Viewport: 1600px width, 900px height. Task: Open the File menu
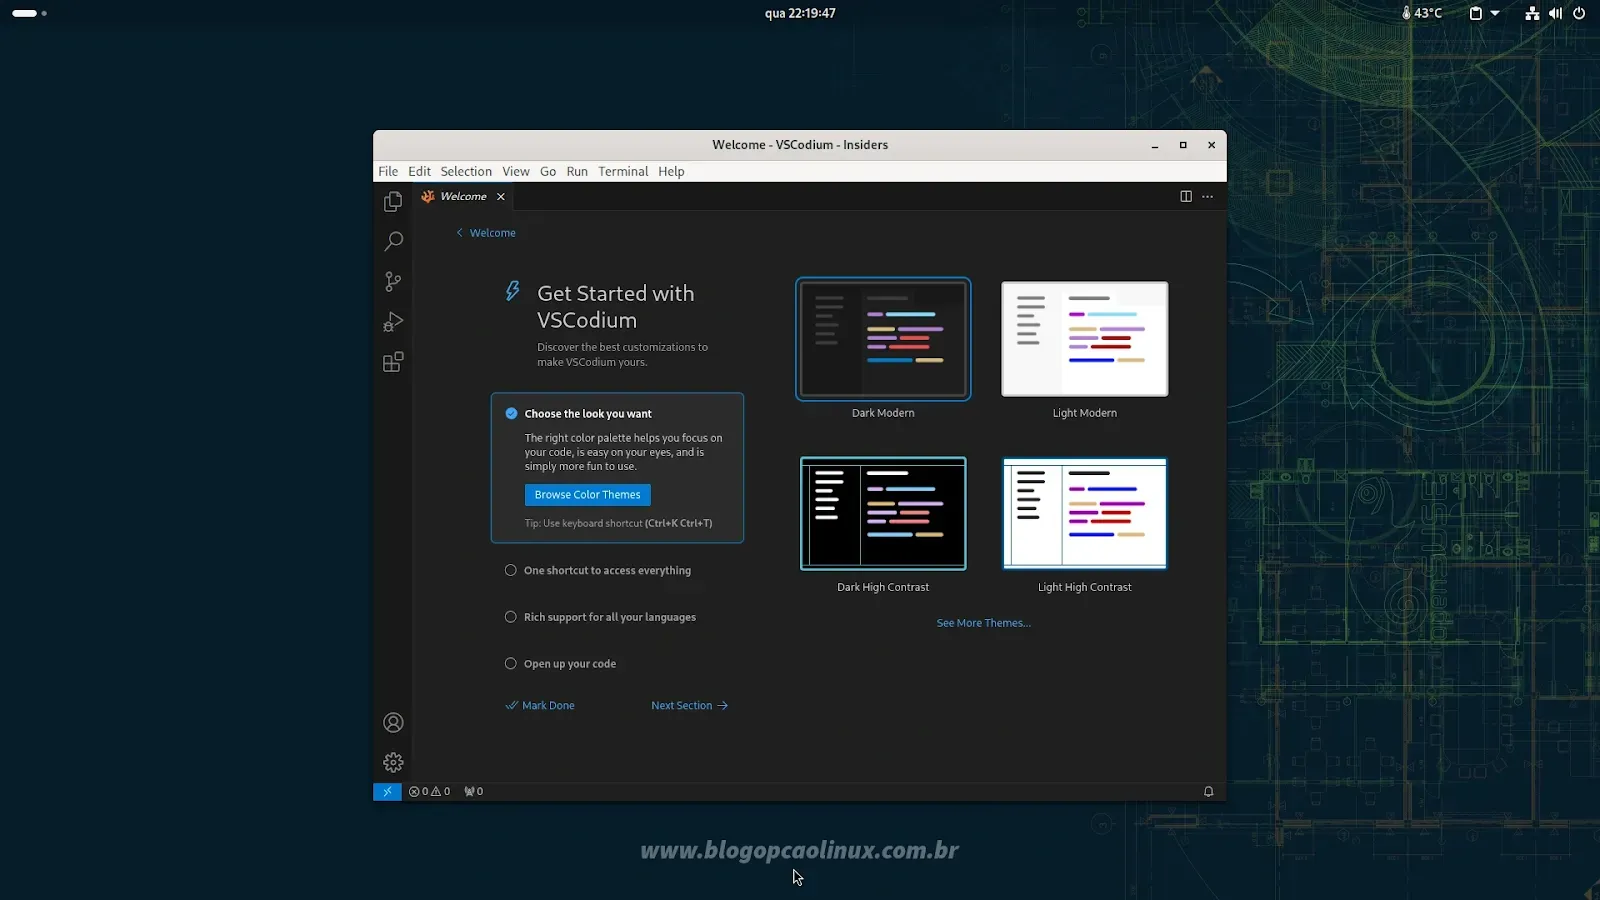tap(388, 171)
